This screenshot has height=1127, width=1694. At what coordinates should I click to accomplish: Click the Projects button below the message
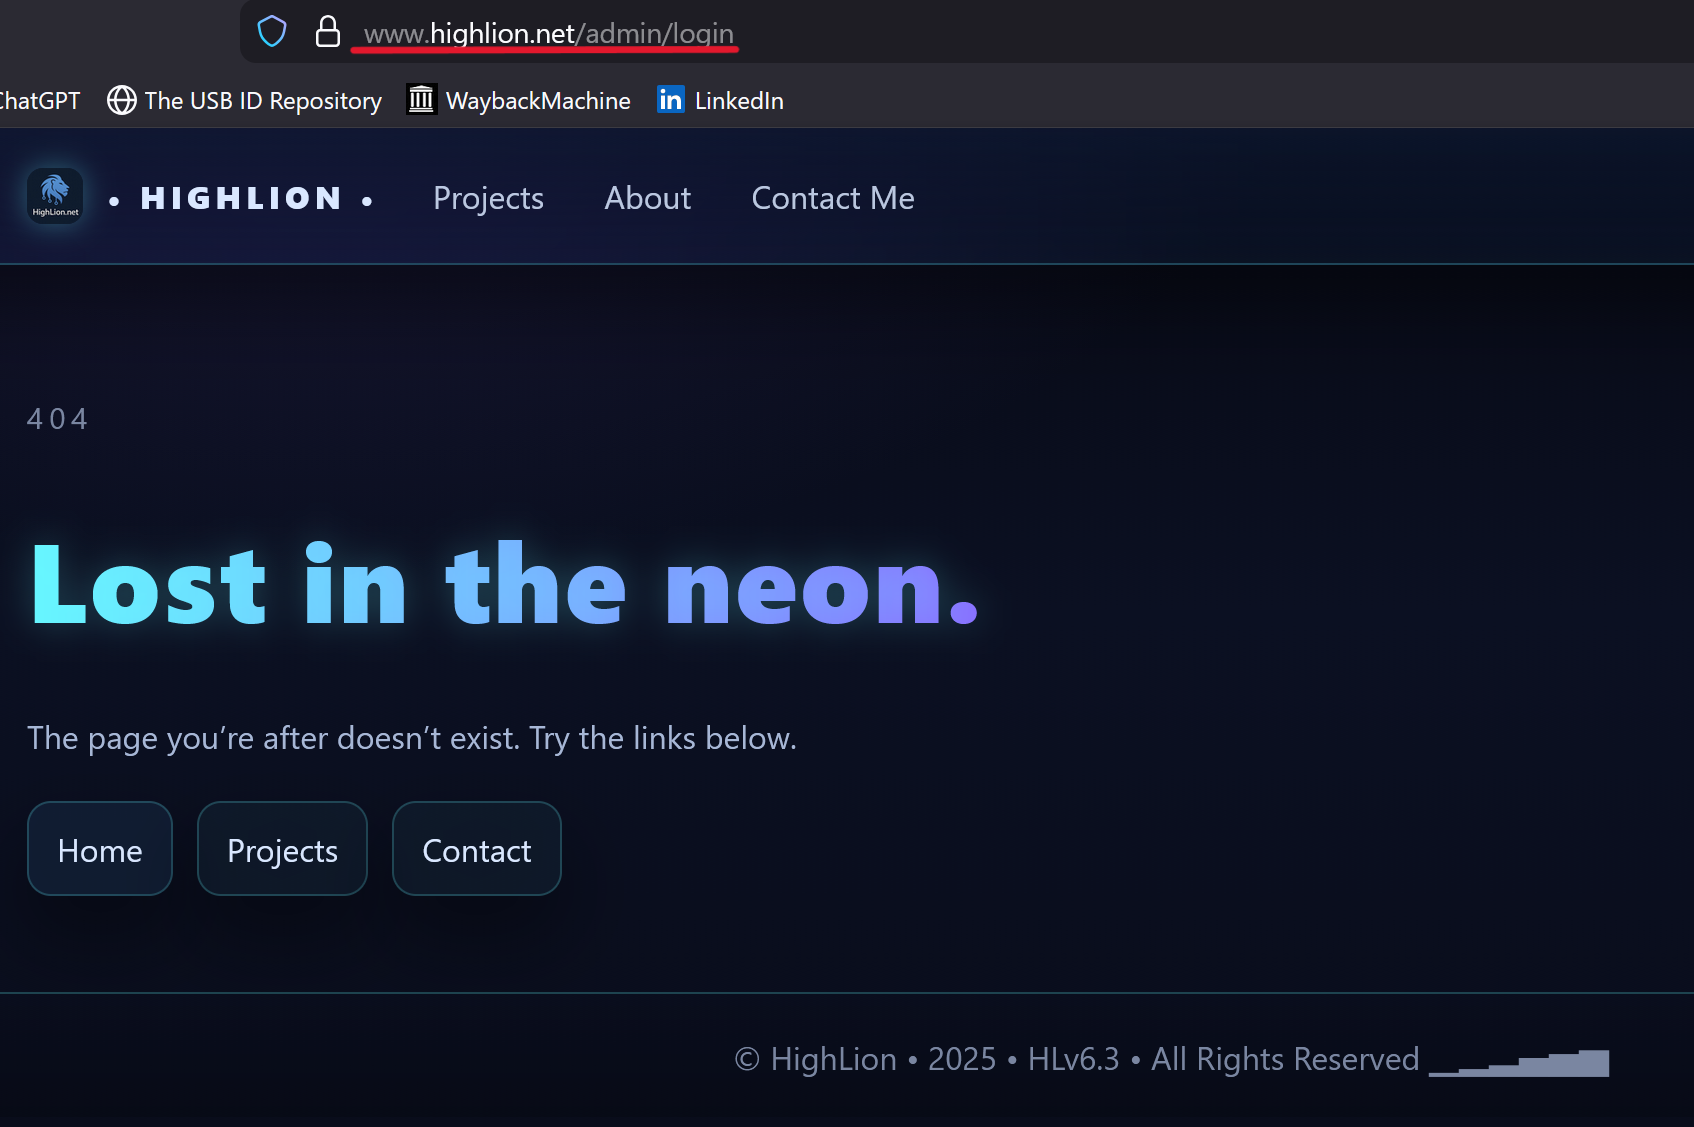pyautogui.click(x=282, y=849)
